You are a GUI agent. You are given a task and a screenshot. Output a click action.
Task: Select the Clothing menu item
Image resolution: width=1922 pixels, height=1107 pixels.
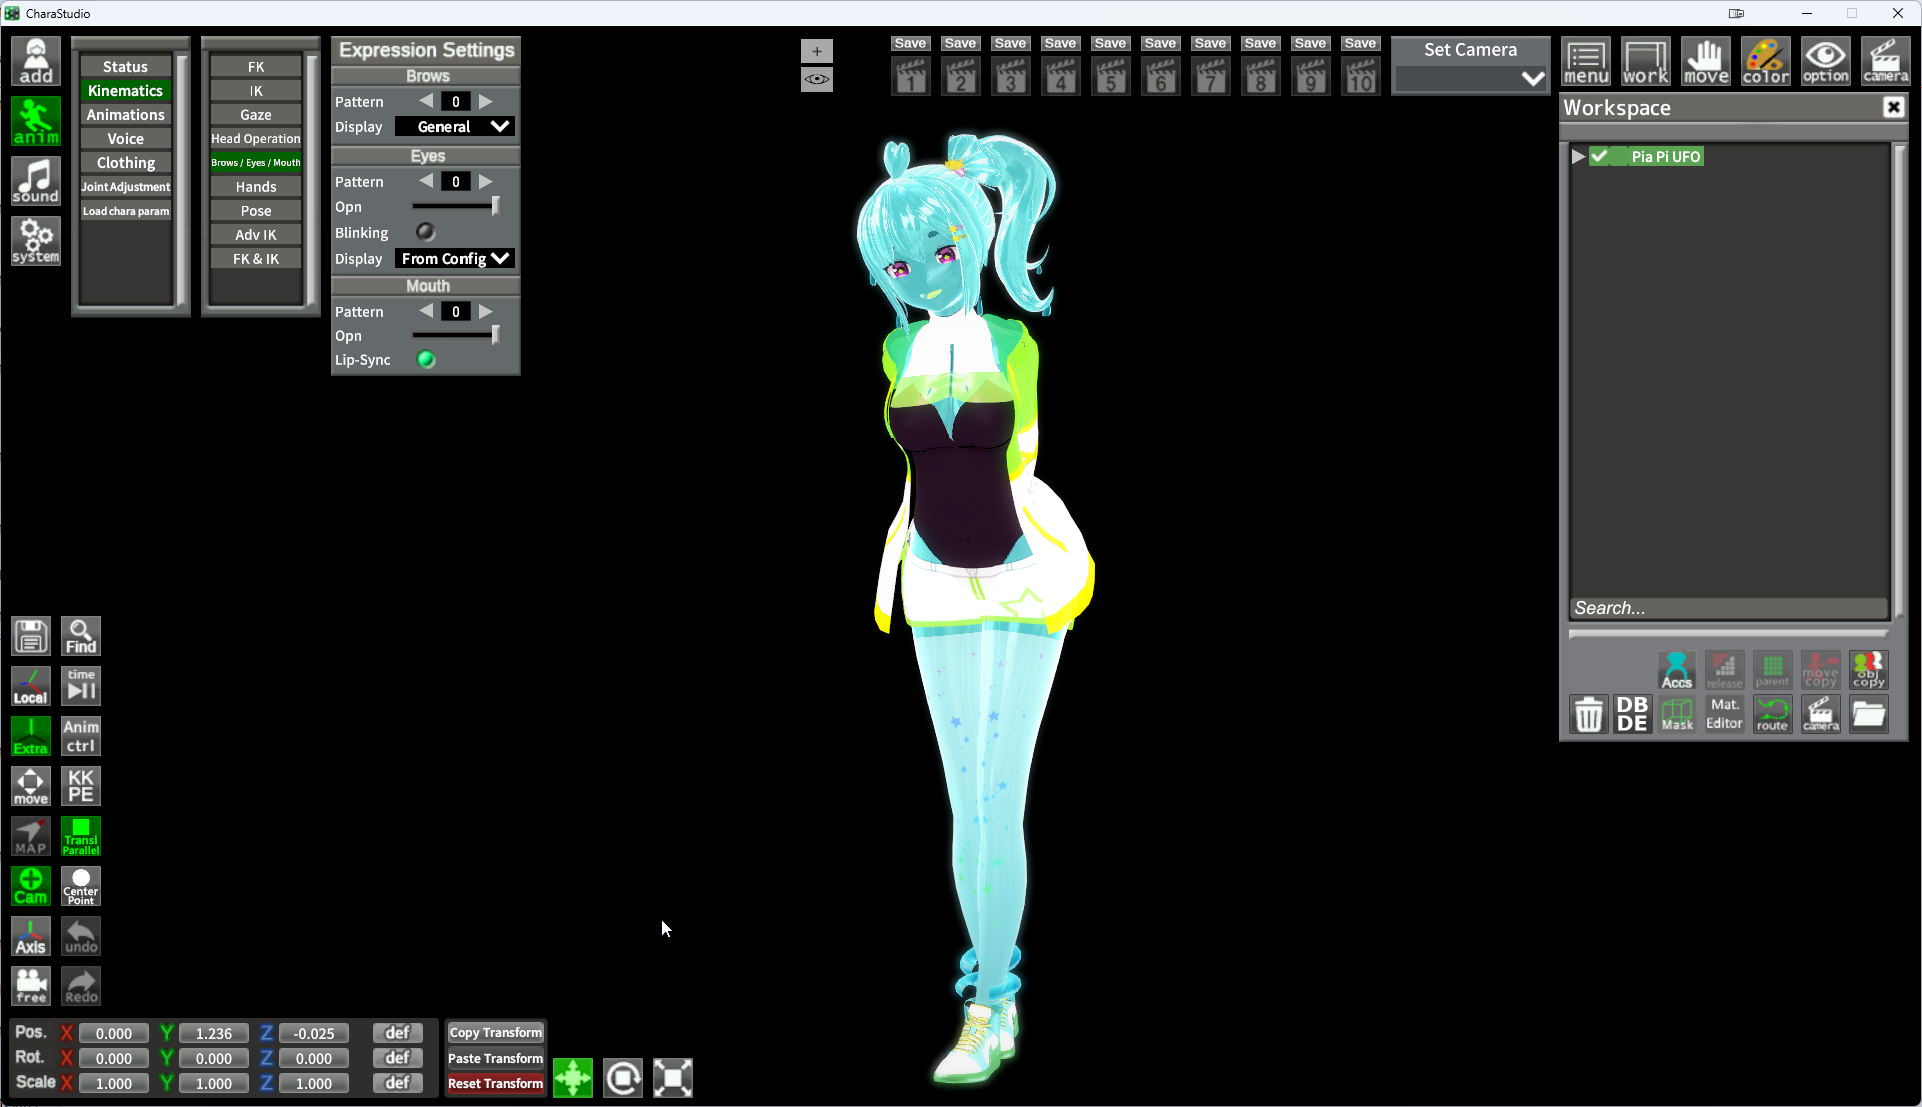pyautogui.click(x=125, y=163)
